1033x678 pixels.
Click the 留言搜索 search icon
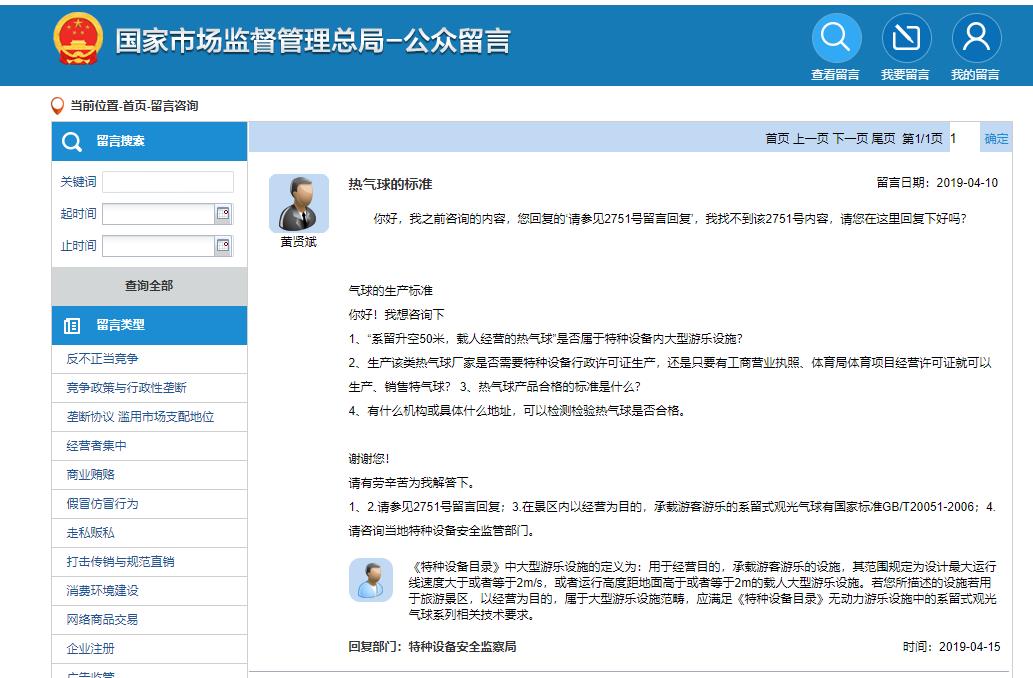pyautogui.click(x=71, y=141)
